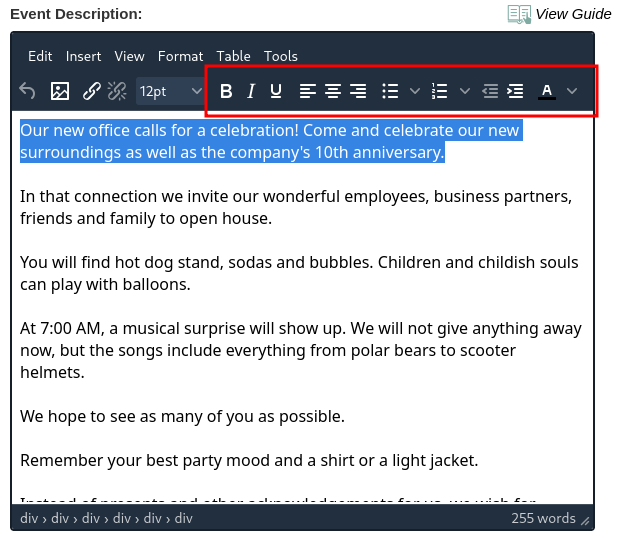Open the Insert menu
This screenshot has width=619, height=538.
(x=83, y=56)
